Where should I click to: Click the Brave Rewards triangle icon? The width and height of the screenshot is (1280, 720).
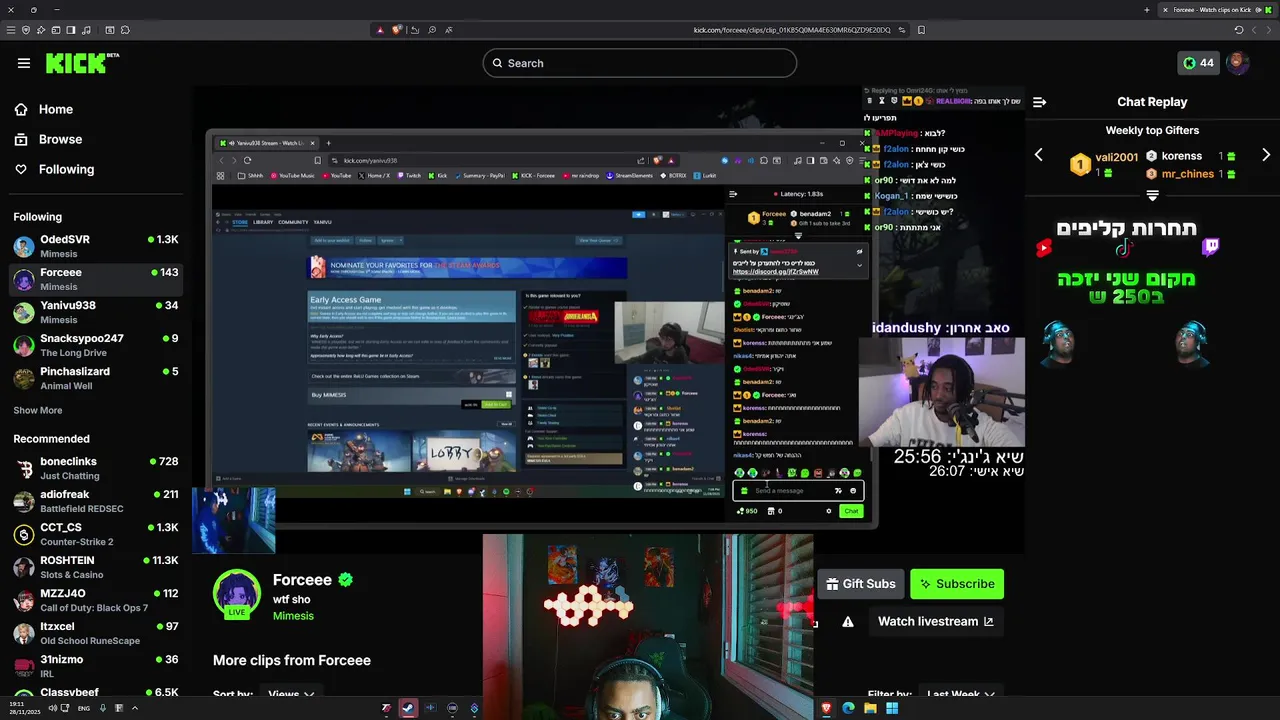click(380, 30)
